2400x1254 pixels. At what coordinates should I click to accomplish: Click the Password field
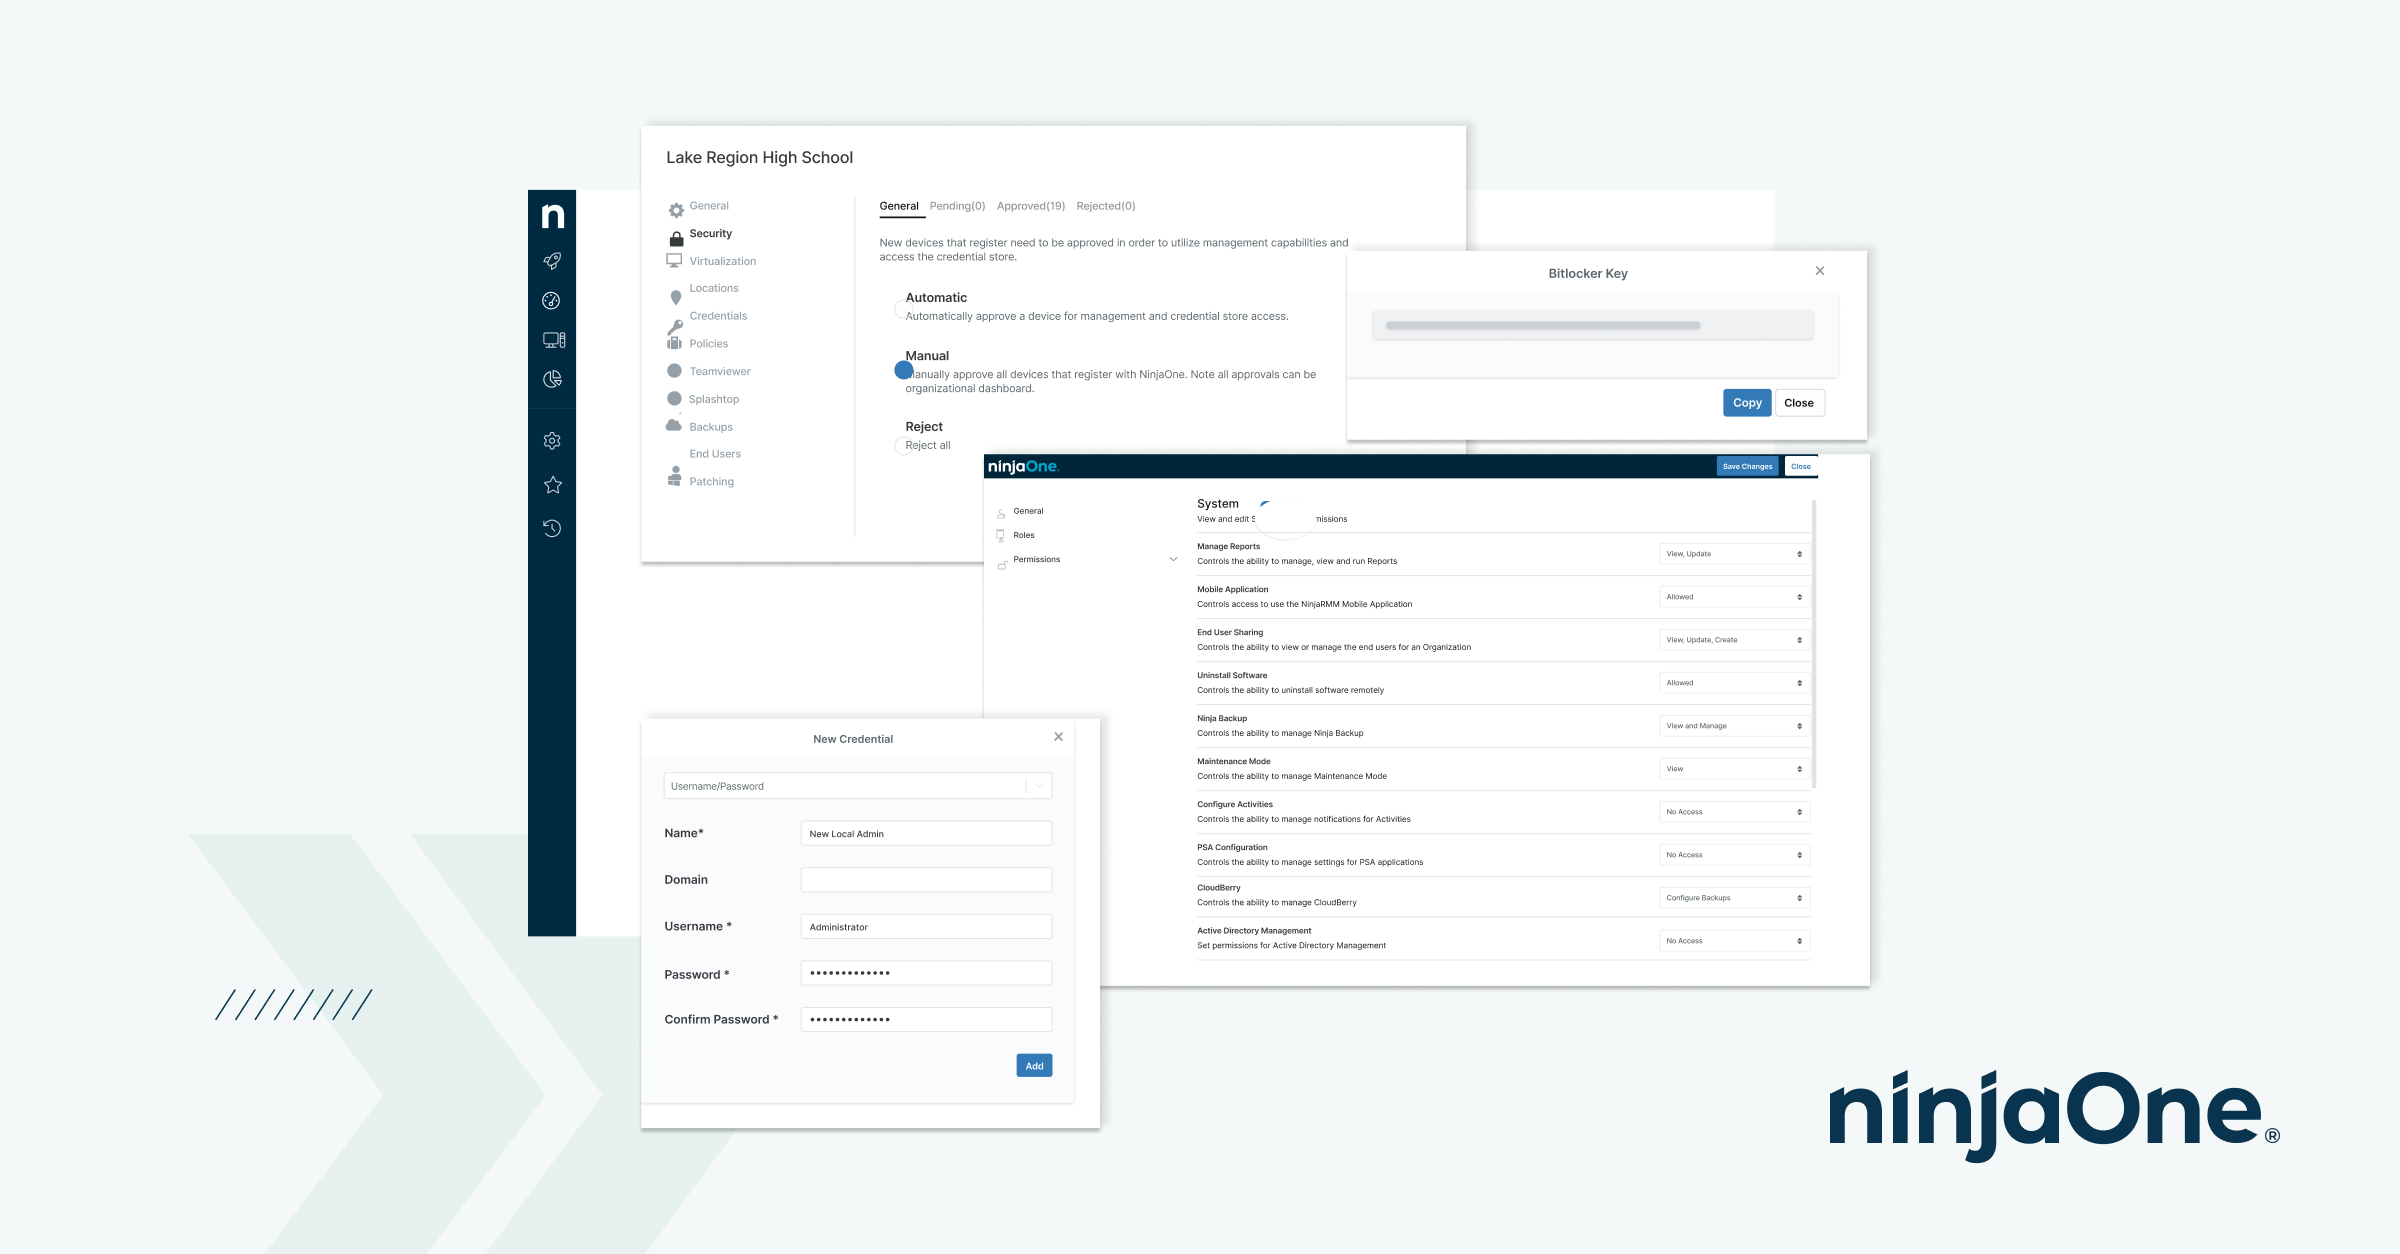click(x=926, y=973)
